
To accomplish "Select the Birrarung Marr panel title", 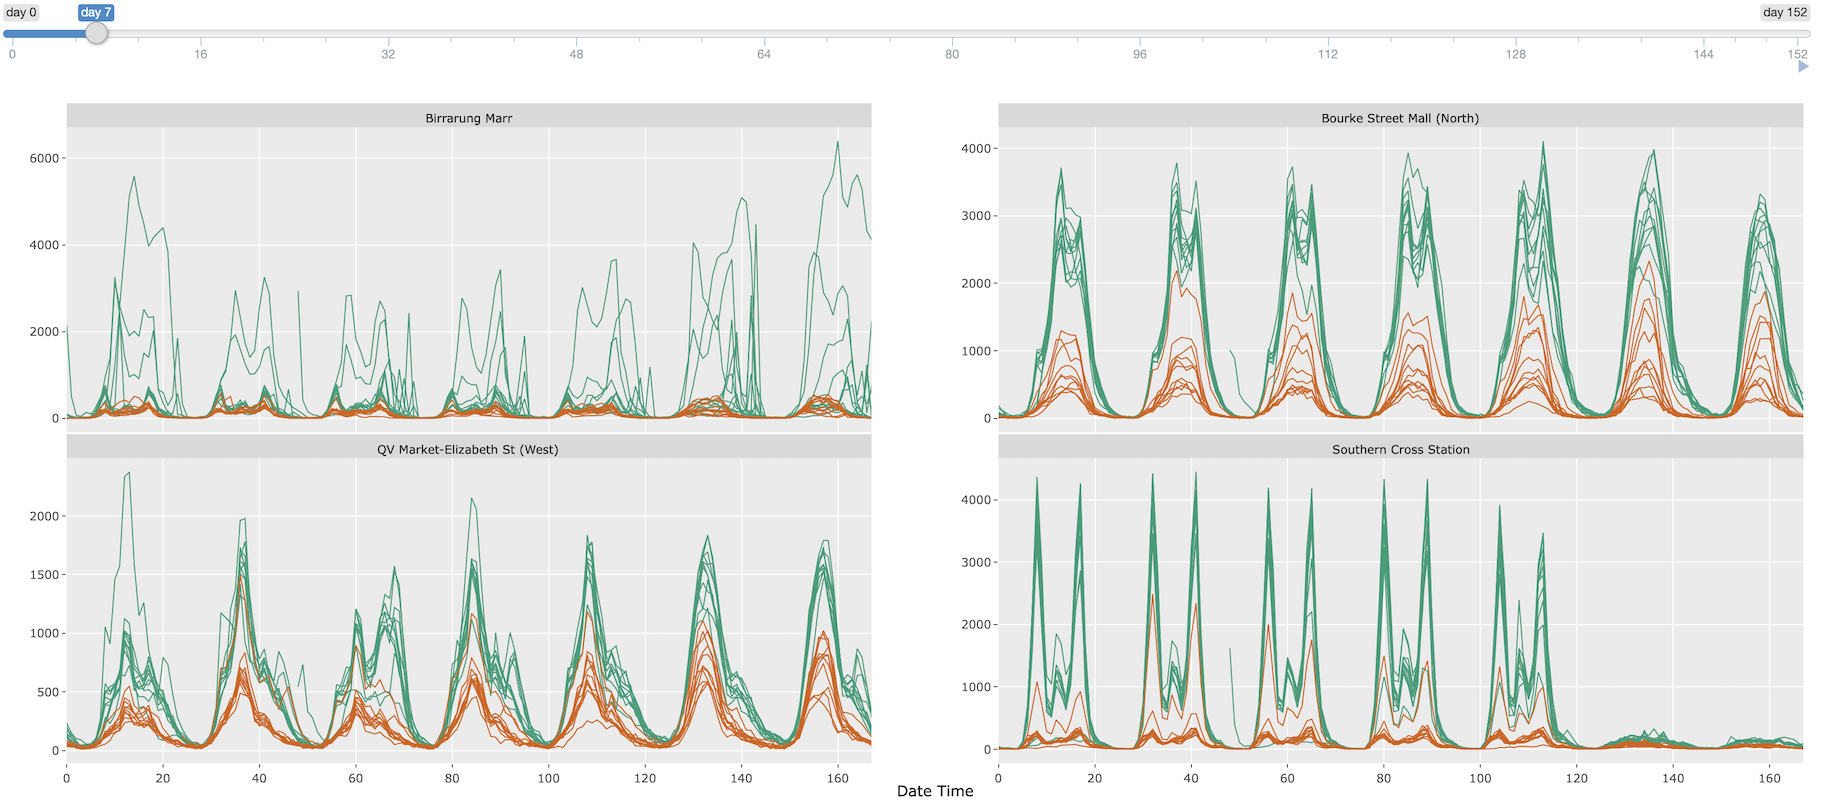I will [469, 118].
